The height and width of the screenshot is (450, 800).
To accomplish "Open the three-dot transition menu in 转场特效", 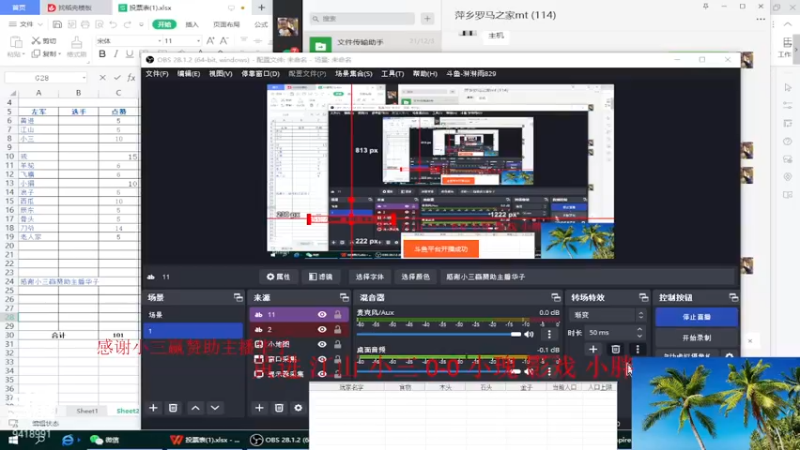I will coord(637,349).
